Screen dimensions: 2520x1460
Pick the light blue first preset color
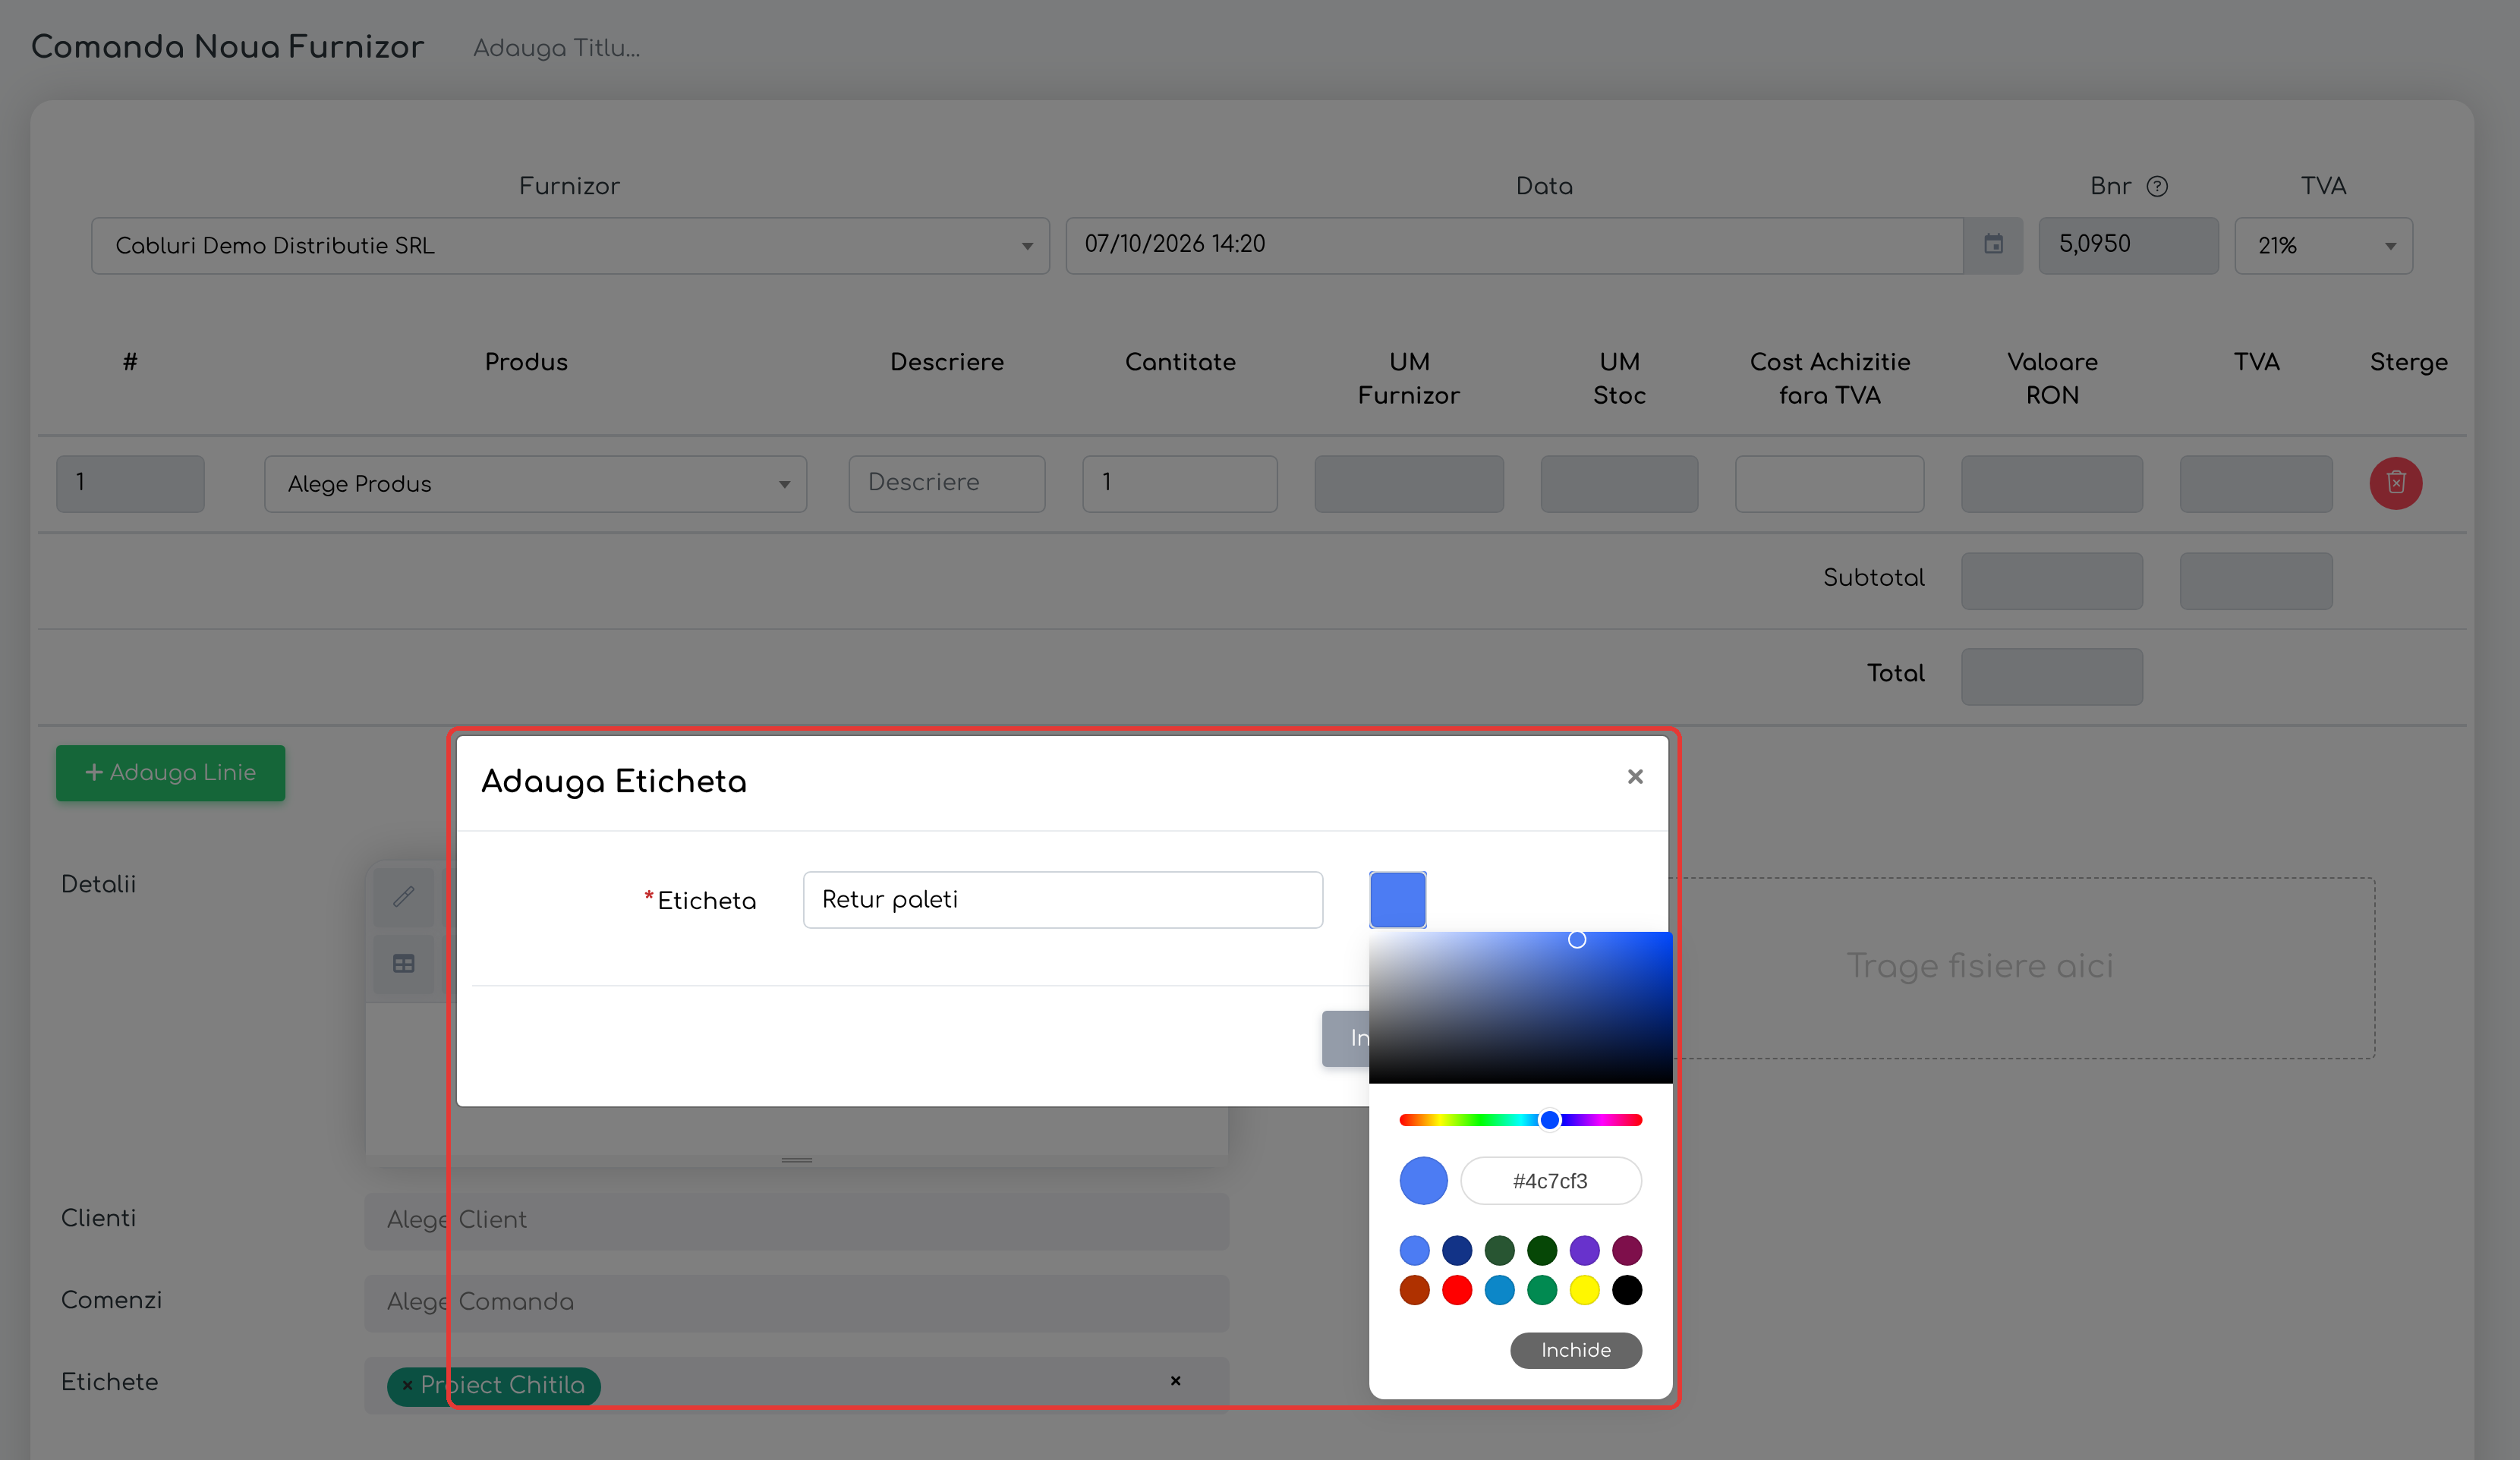click(1415, 1250)
